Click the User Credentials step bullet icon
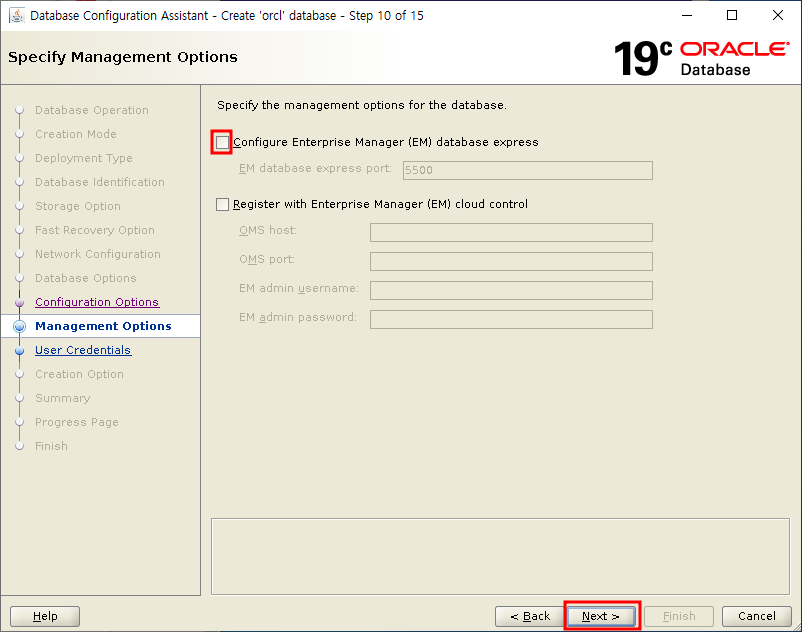 point(19,350)
